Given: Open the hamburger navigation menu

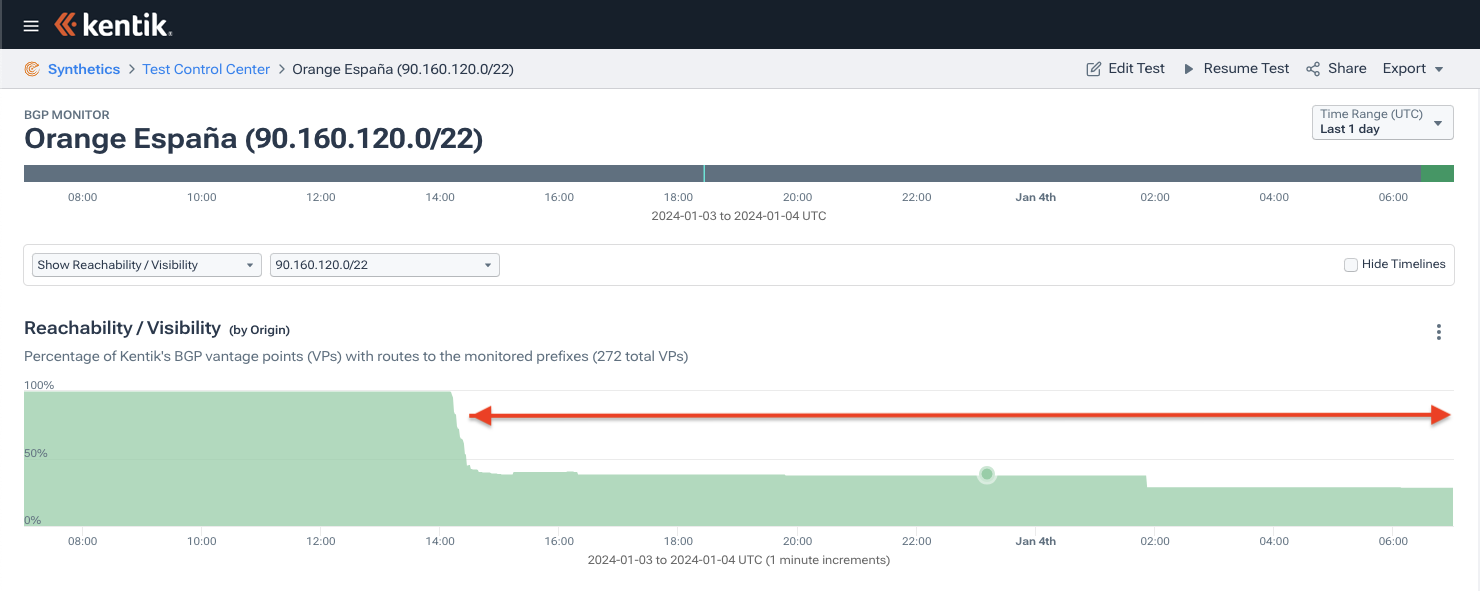Looking at the screenshot, I should point(31,25).
